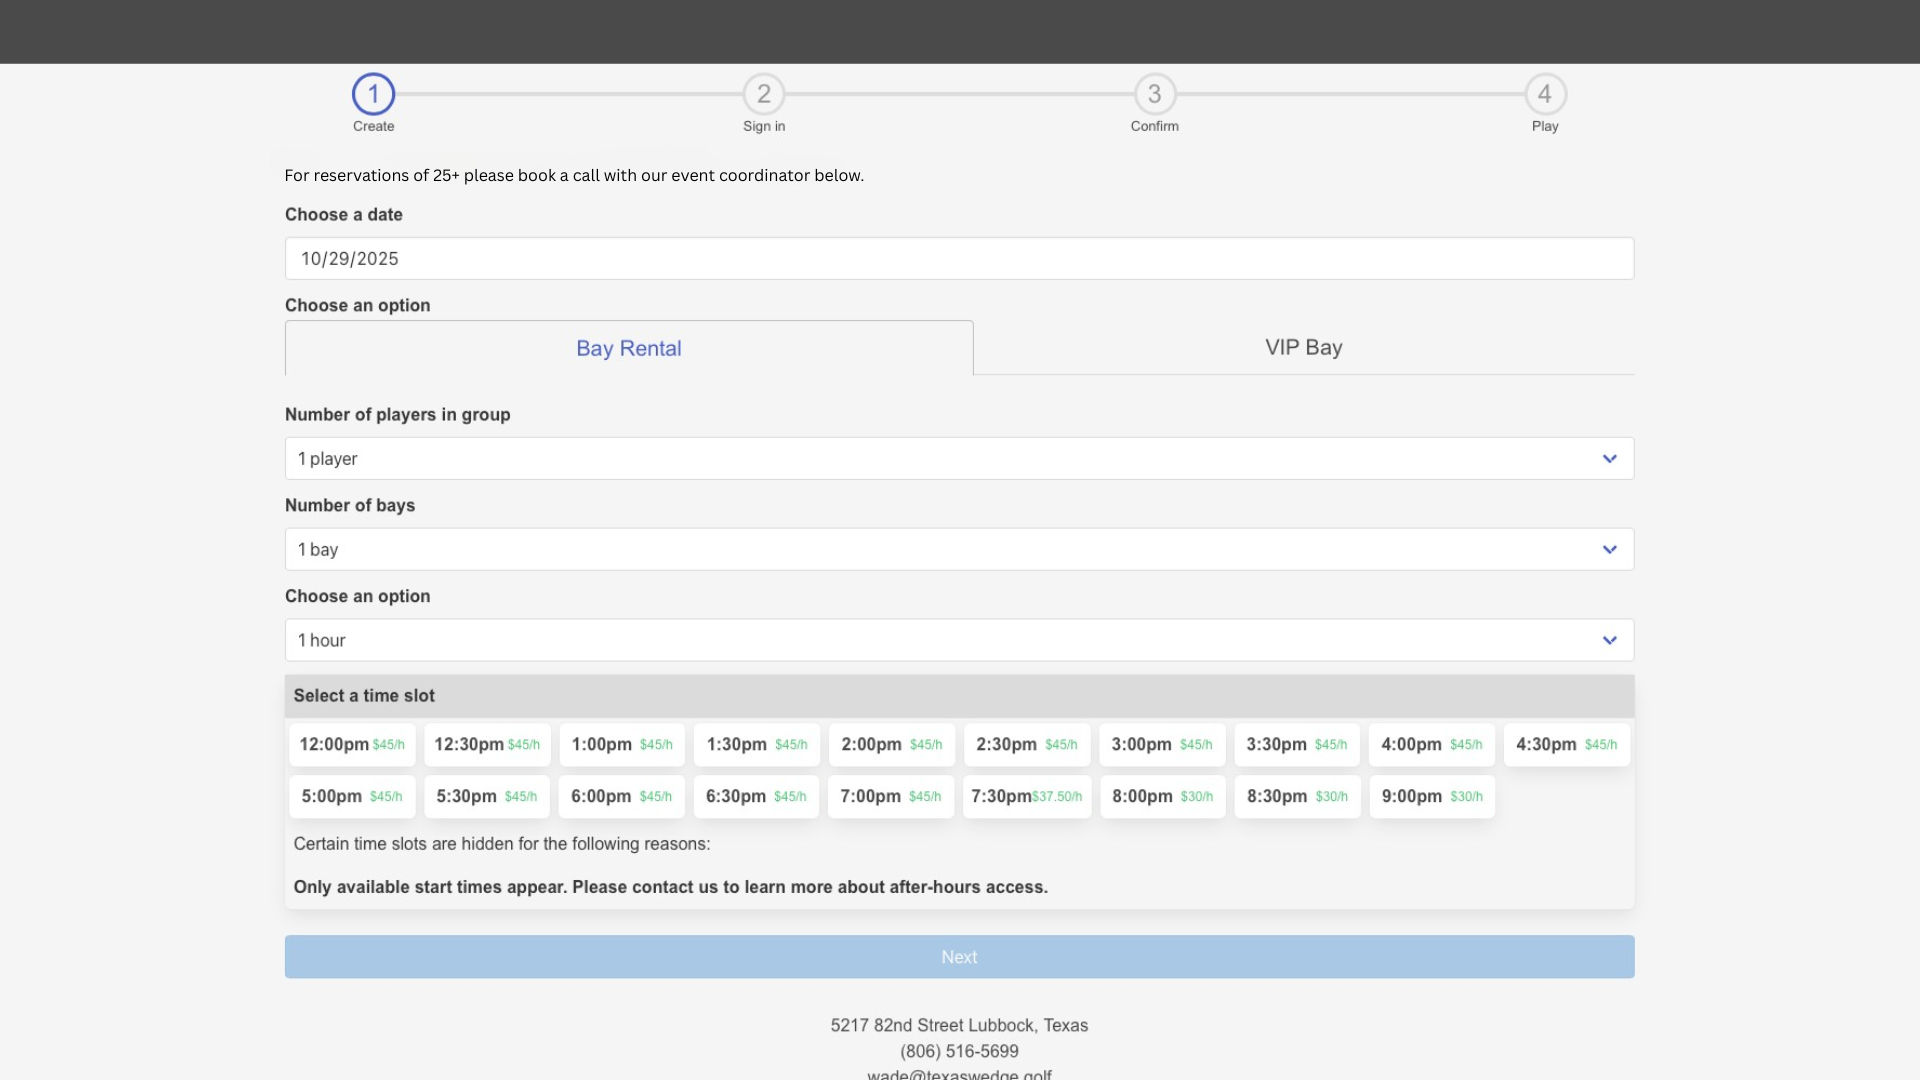1920x1080 pixels.
Task: Choose the 5:00pm time slot
Action: (x=352, y=796)
